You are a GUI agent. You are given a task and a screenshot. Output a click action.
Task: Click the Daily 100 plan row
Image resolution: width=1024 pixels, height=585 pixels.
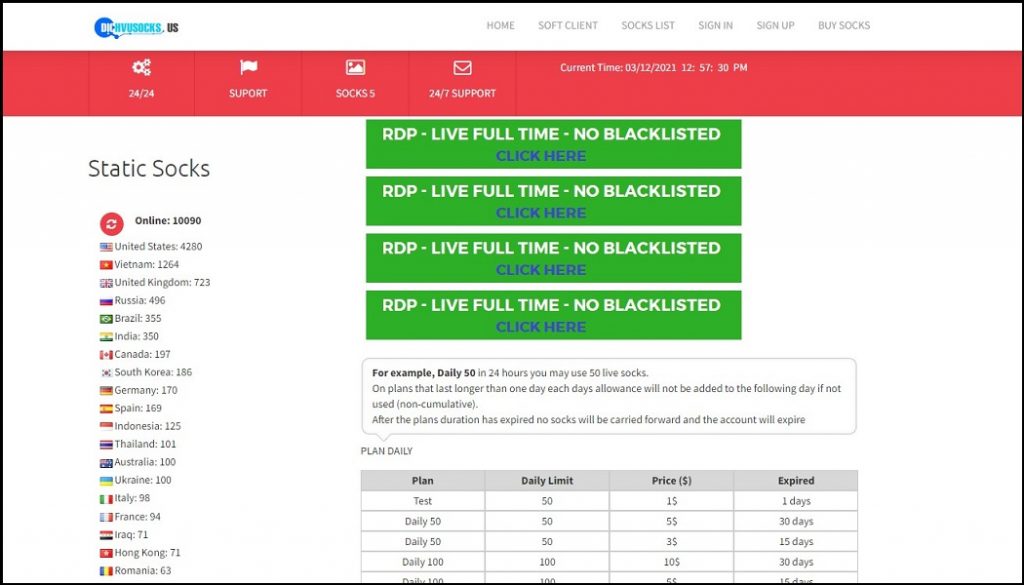click(421, 561)
